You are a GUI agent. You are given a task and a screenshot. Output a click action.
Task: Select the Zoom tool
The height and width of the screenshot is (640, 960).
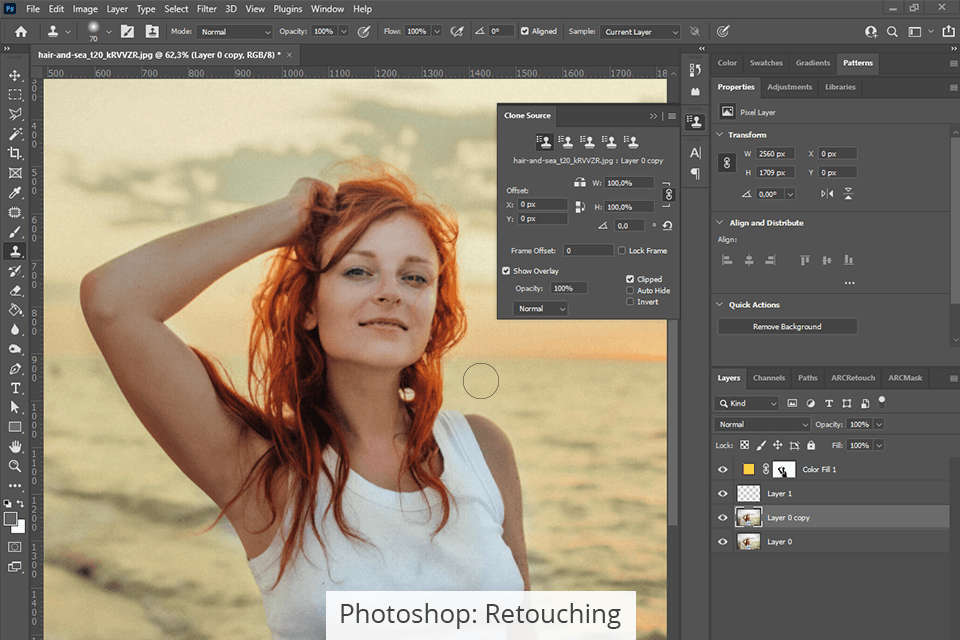click(x=15, y=466)
